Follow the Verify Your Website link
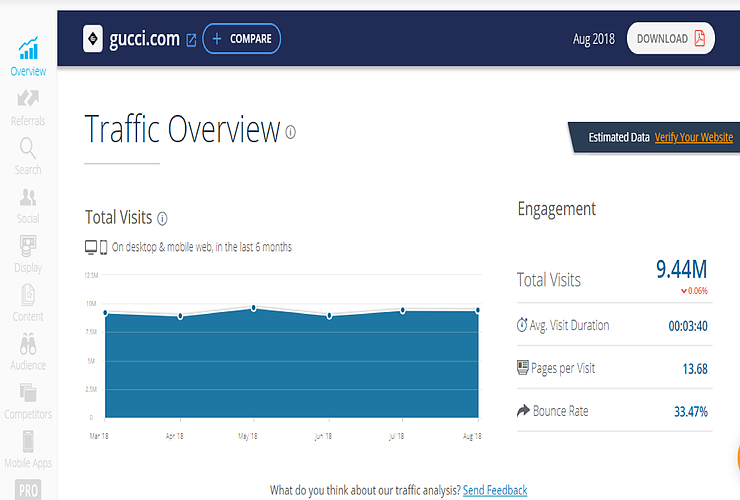740x500 pixels. pos(694,137)
